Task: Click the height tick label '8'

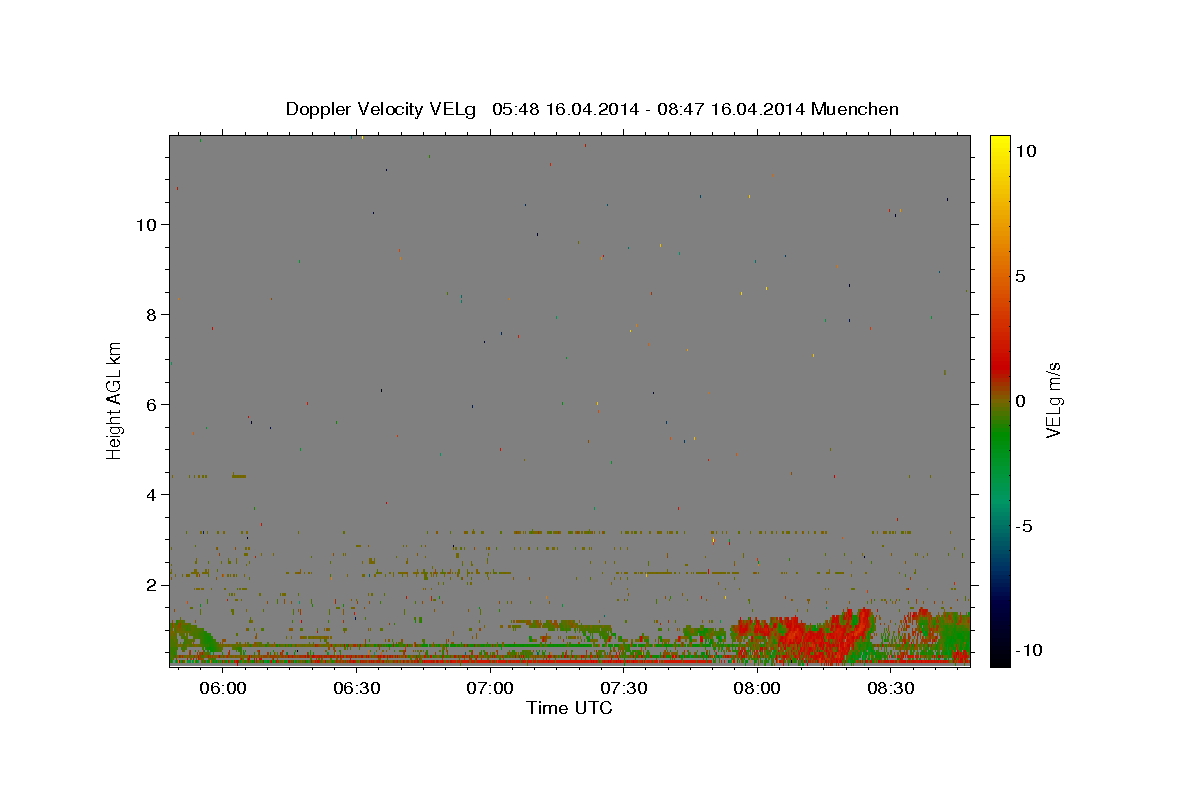Action: coord(152,315)
